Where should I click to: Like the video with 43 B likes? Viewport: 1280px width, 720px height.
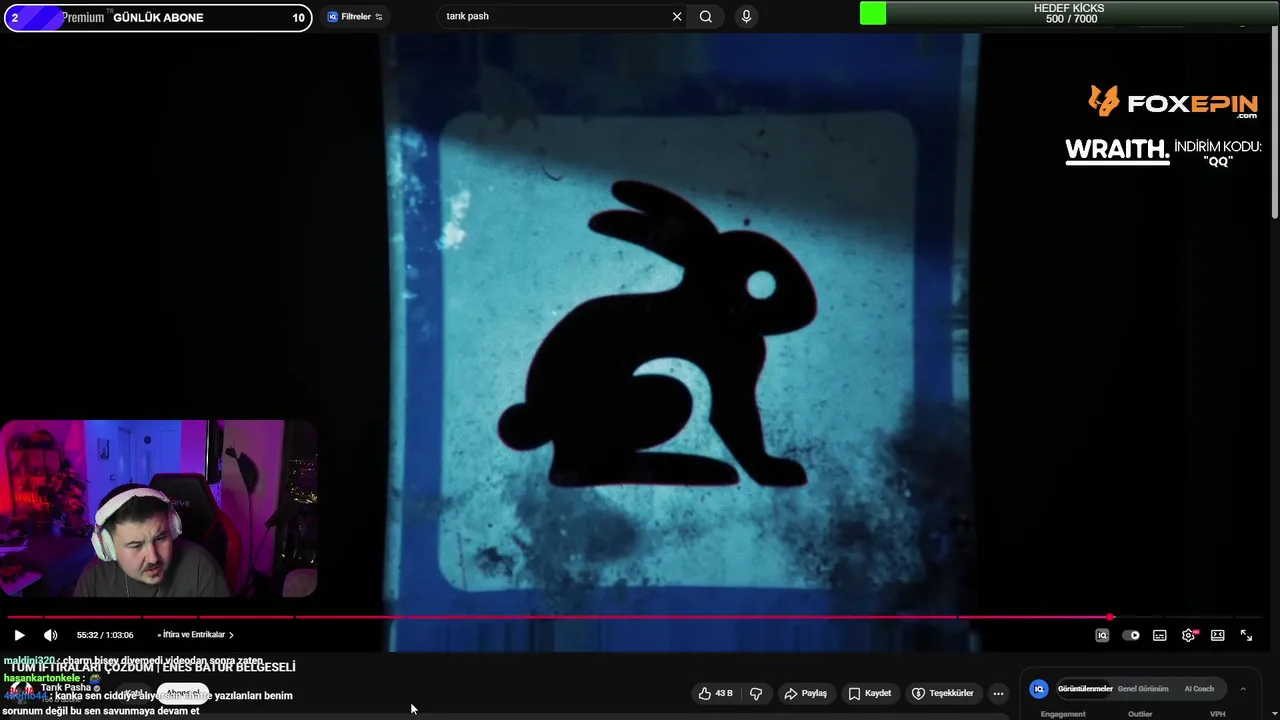(x=716, y=693)
